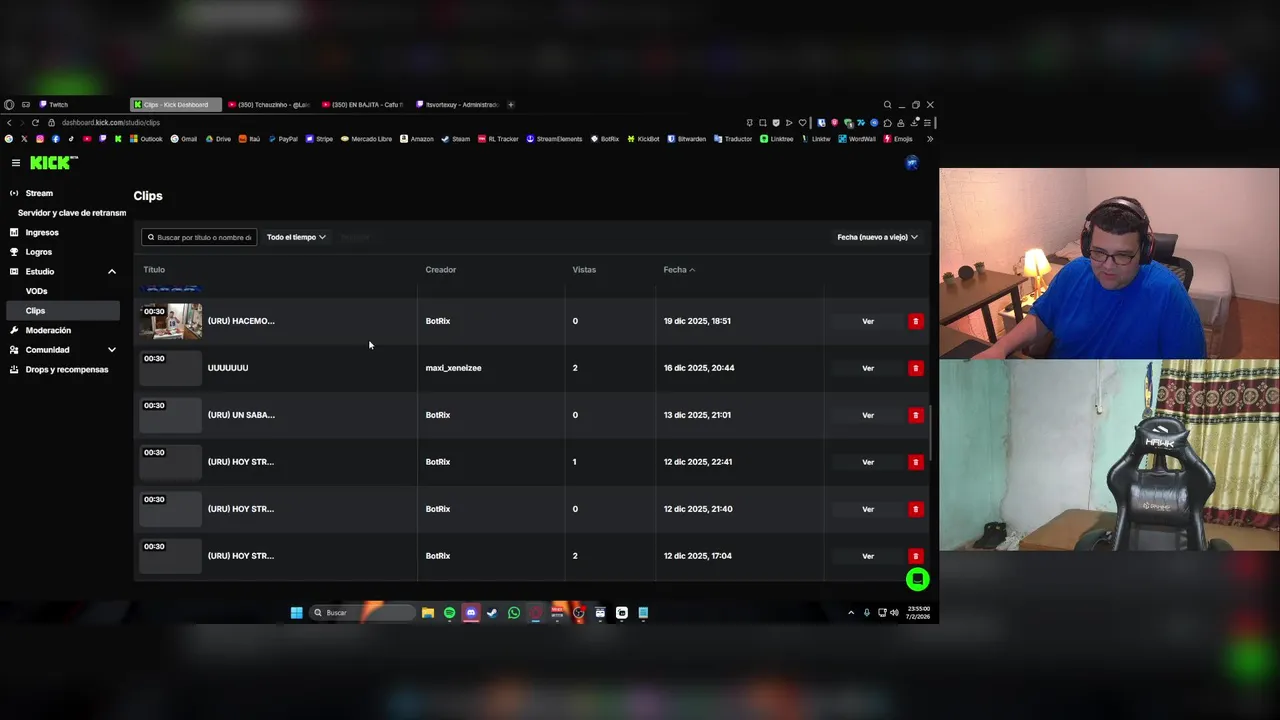Show more bookmarks with the overflow chevron
Screen dimensions: 1280x720
930,139
